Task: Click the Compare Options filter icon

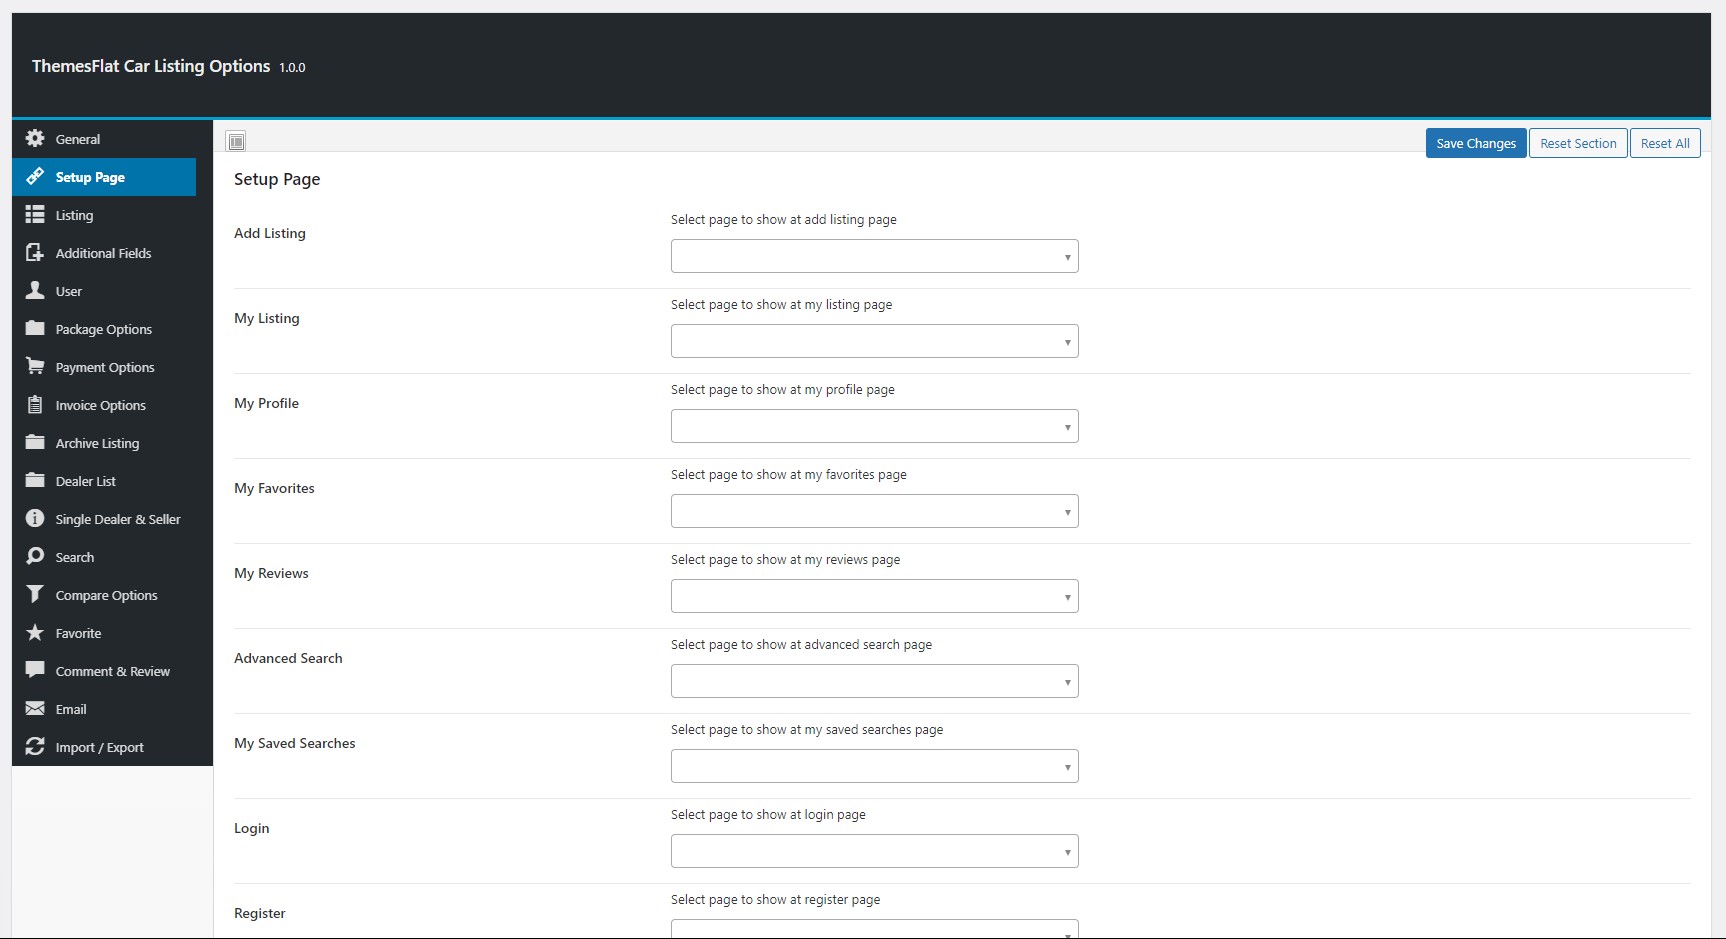Action: coord(35,594)
